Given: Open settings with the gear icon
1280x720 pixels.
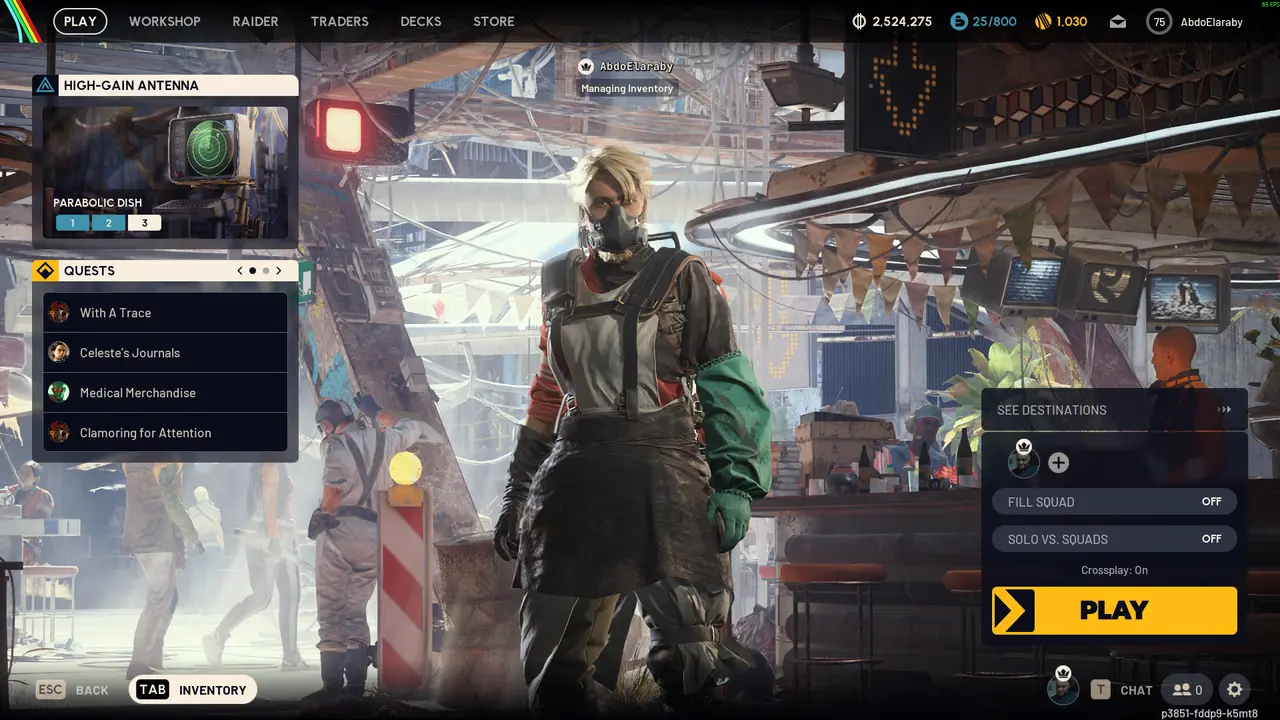Looking at the screenshot, I should coord(1235,690).
